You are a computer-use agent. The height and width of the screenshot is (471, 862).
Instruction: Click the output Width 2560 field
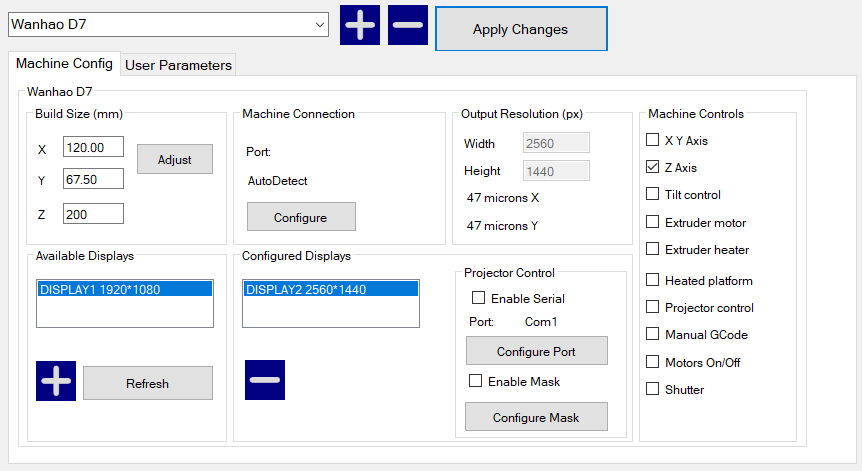point(556,143)
